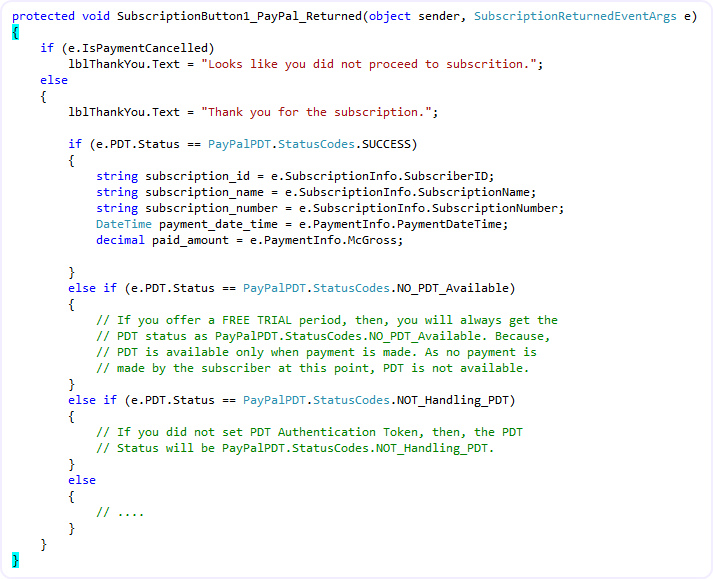Click NOT_Handling_PDT in the else if condition

pos(452,400)
